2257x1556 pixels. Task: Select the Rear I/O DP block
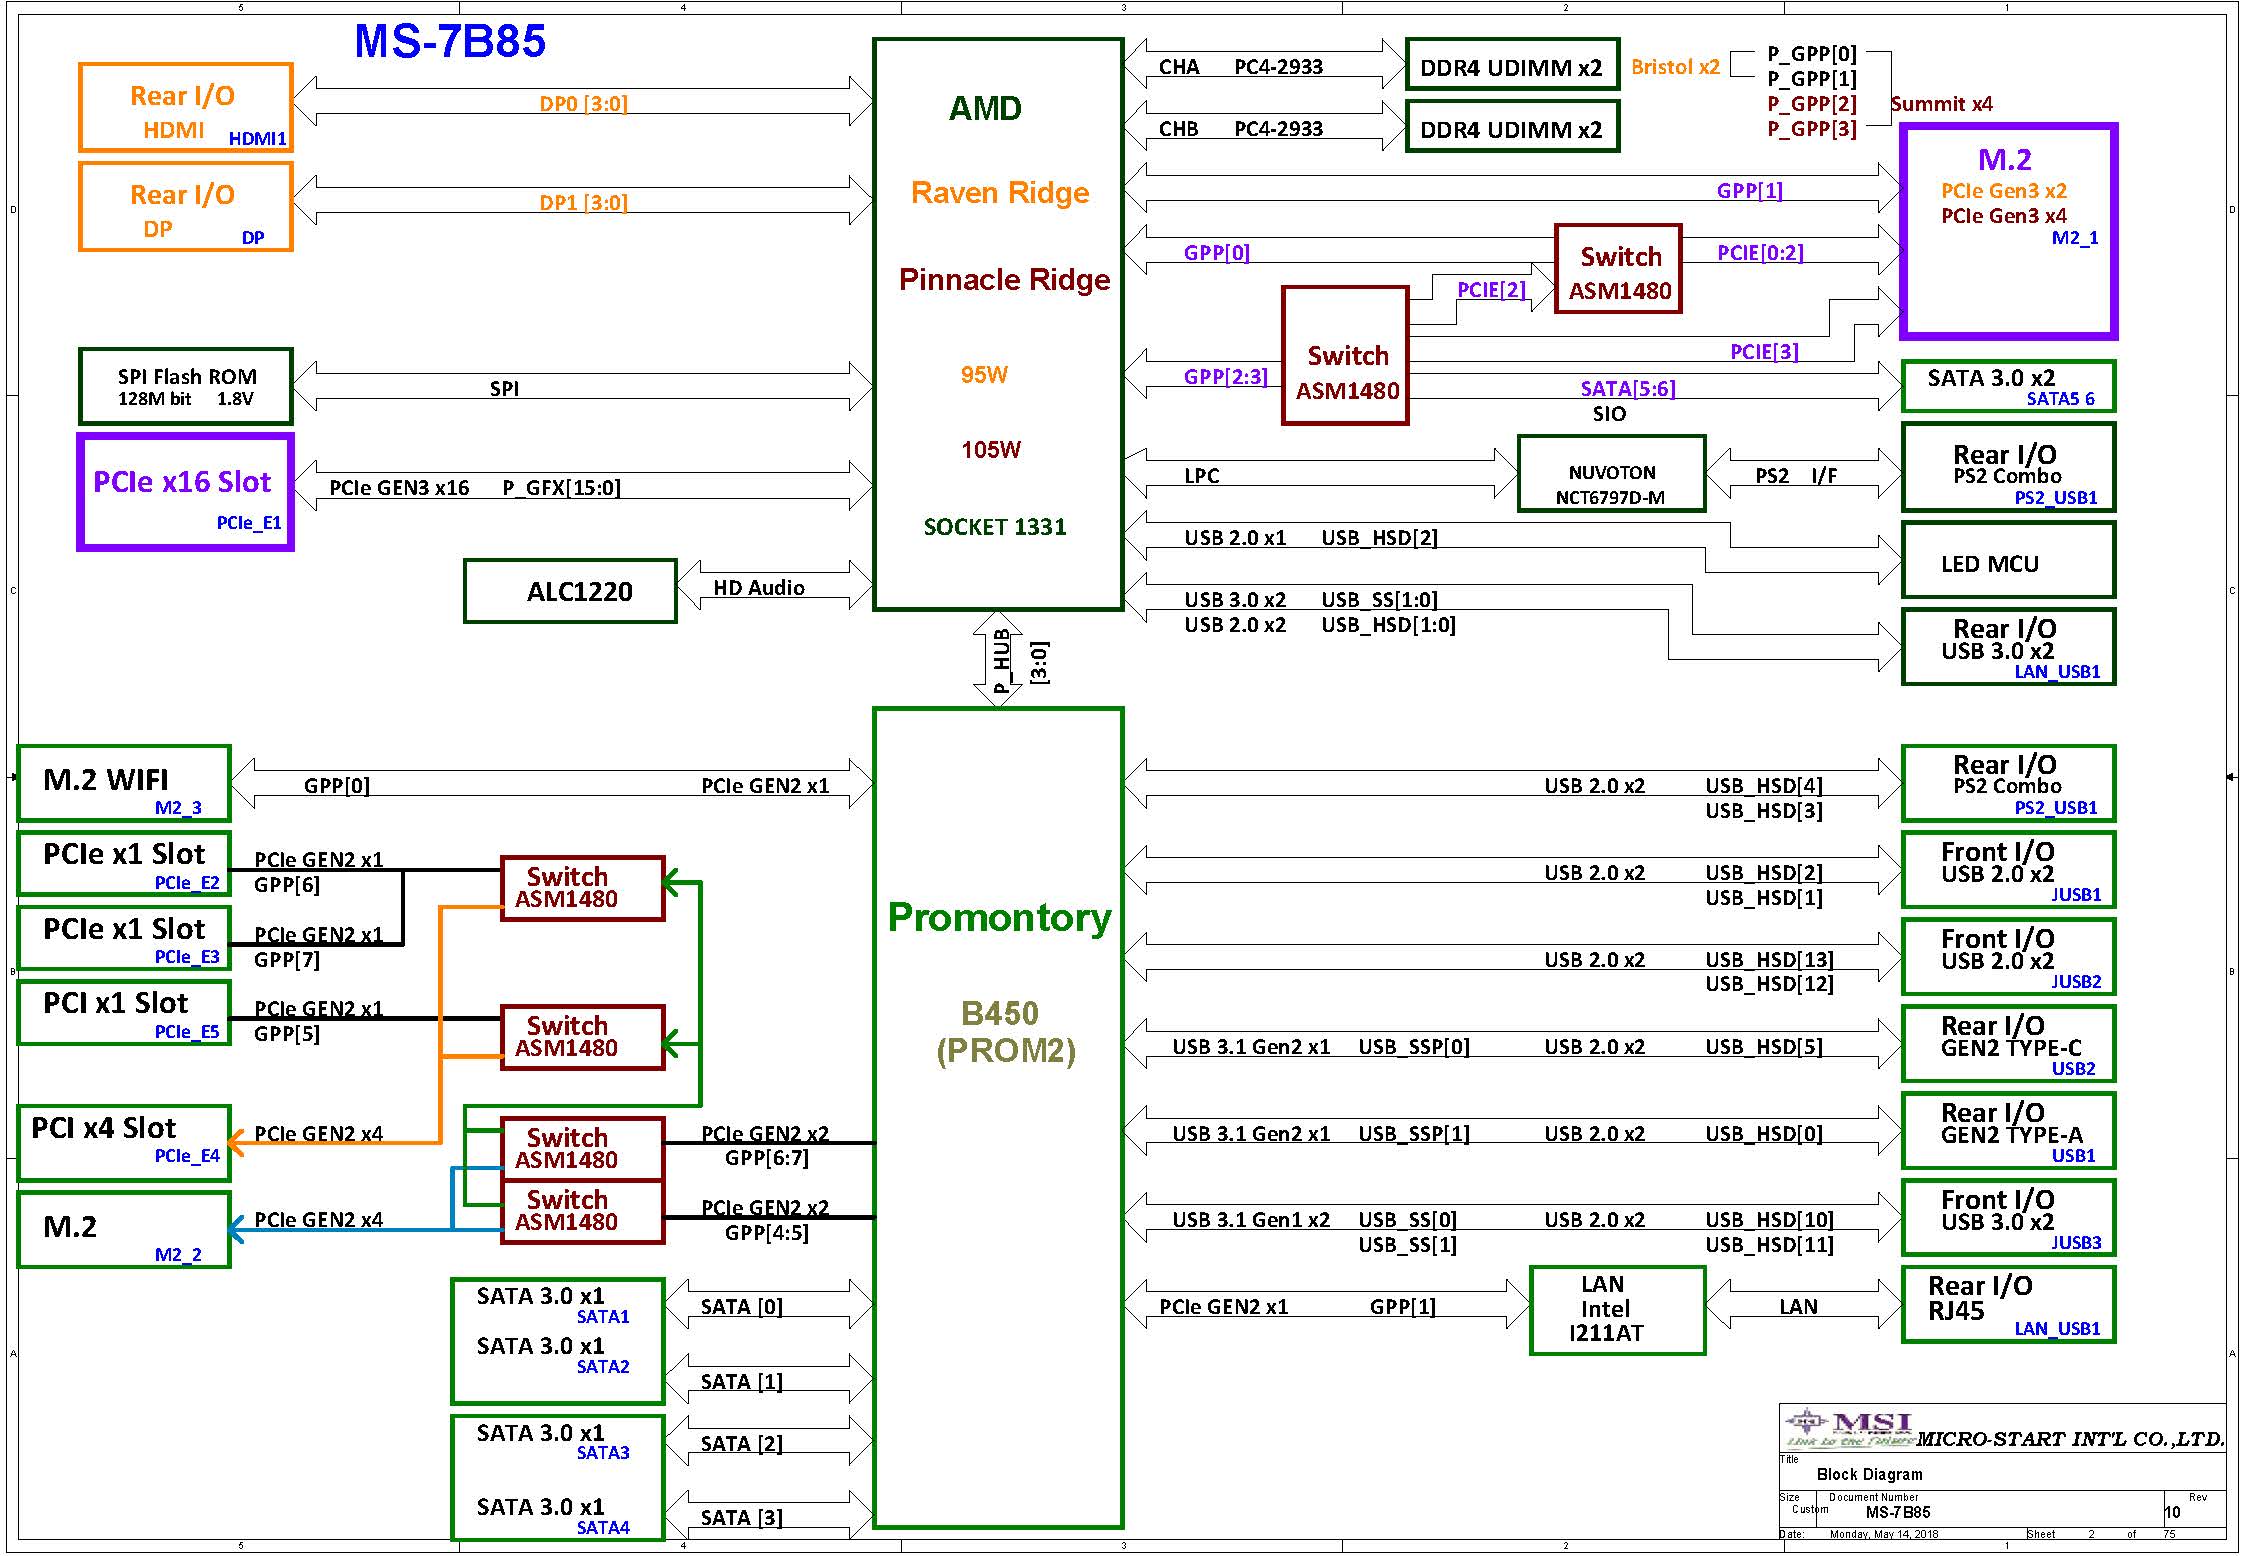[x=186, y=207]
